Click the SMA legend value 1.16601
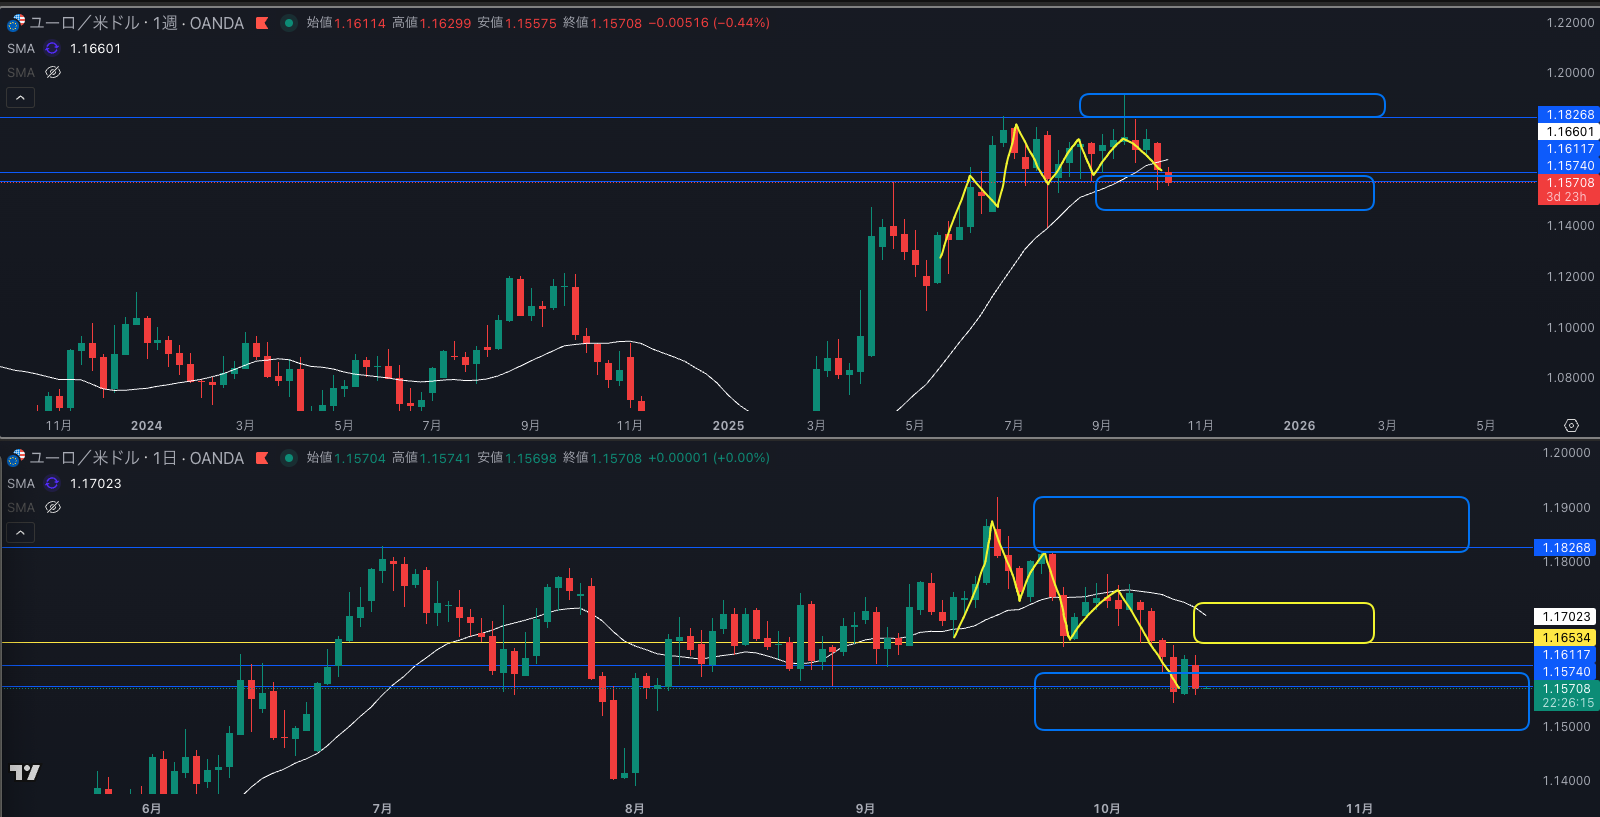1600x817 pixels. tap(95, 48)
